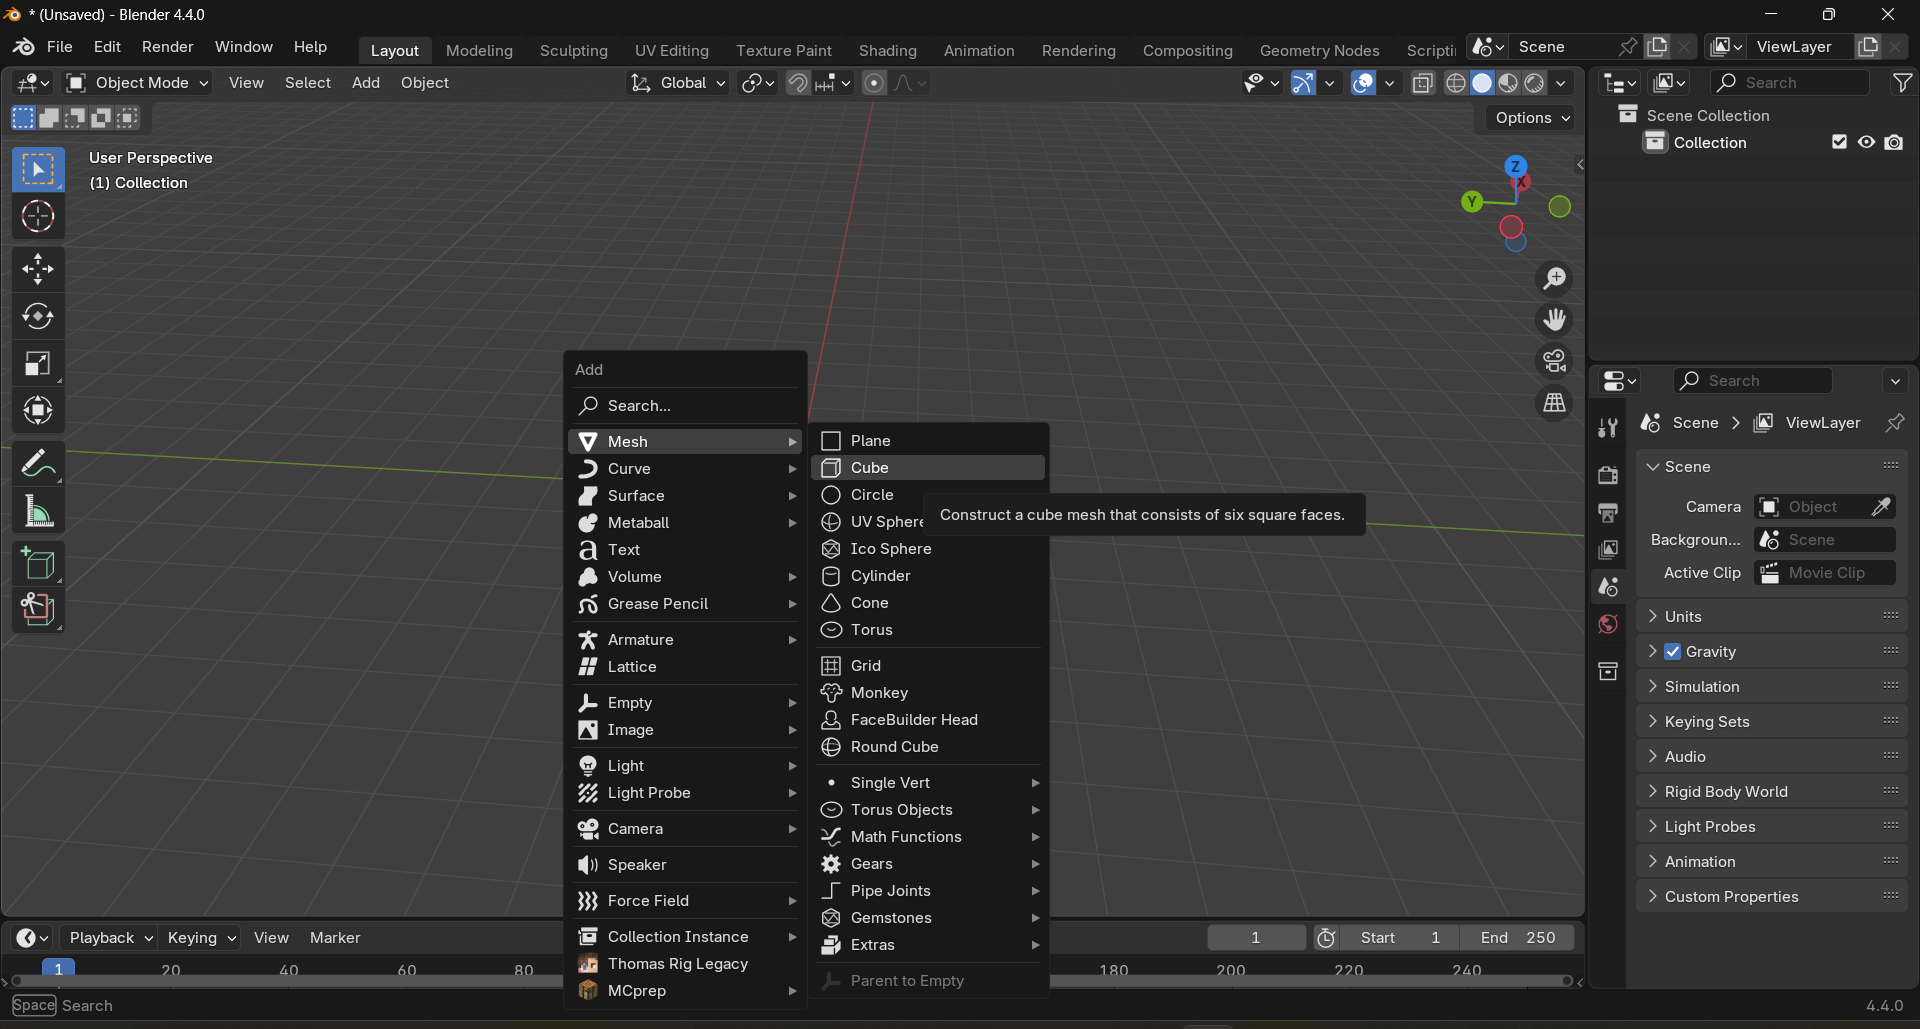Pin the Scene properties context
The image size is (1920, 1029).
pos(1894,423)
